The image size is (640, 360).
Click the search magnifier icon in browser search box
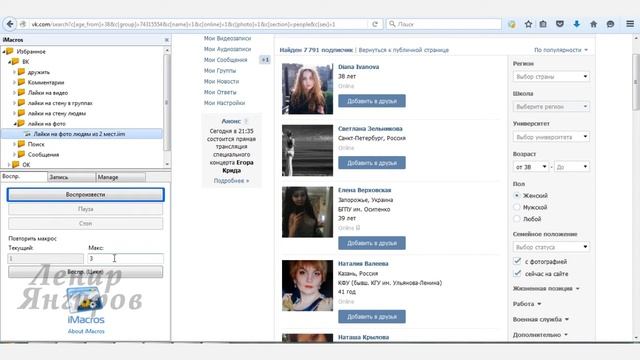tap(392, 24)
